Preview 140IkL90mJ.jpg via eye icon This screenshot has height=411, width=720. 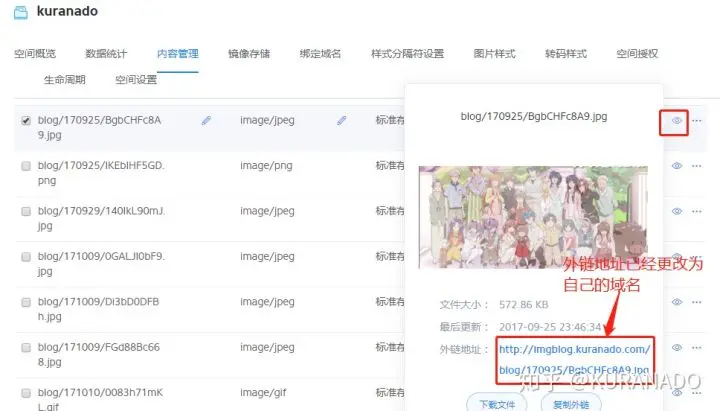click(676, 211)
